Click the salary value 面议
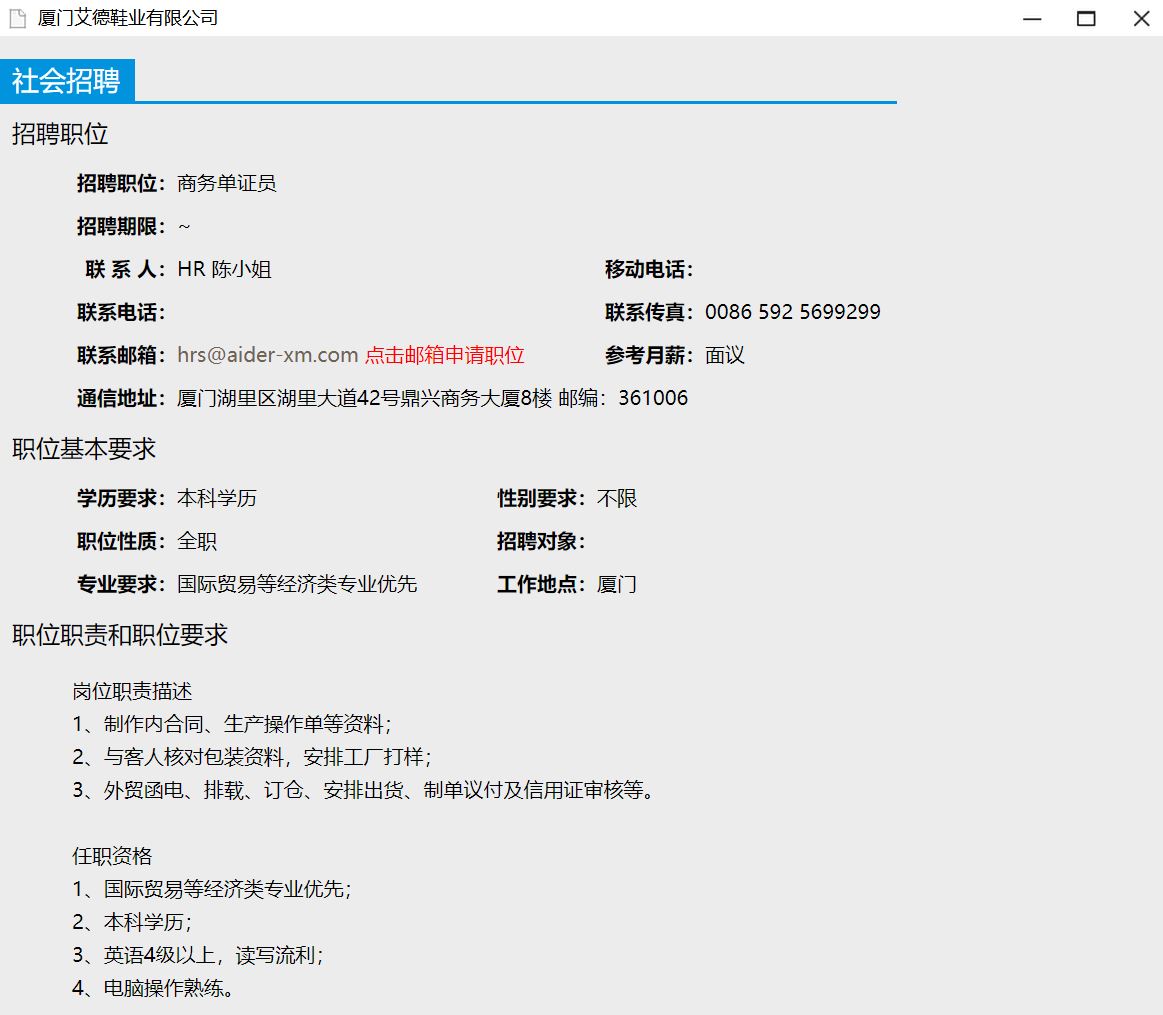Viewport: 1163px width, 1015px height. coord(724,355)
